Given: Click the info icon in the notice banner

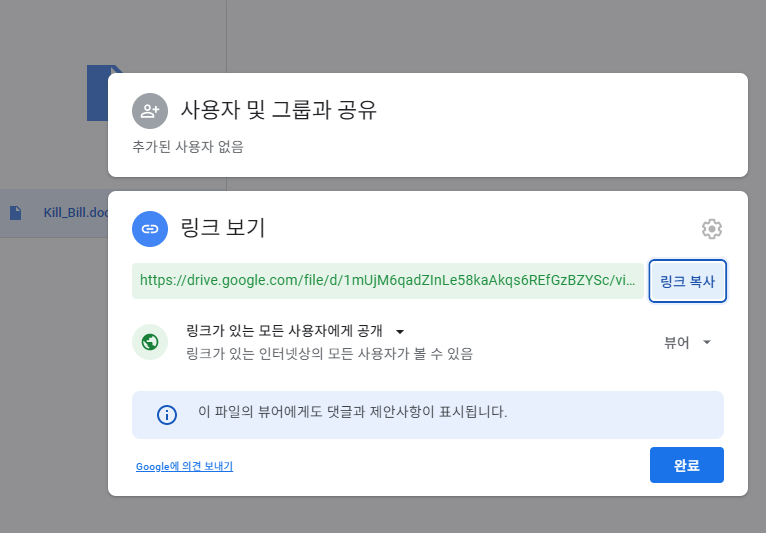Looking at the screenshot, I should coord(167,415).
